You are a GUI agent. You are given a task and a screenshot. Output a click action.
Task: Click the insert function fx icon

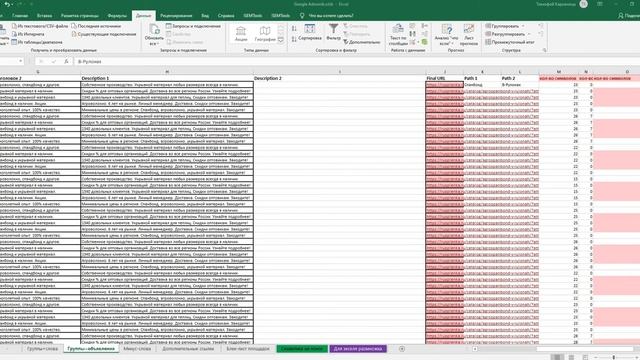coord(66,61)
